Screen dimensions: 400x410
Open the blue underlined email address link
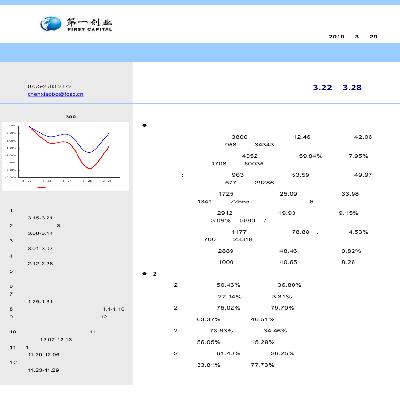coord(55,94)
